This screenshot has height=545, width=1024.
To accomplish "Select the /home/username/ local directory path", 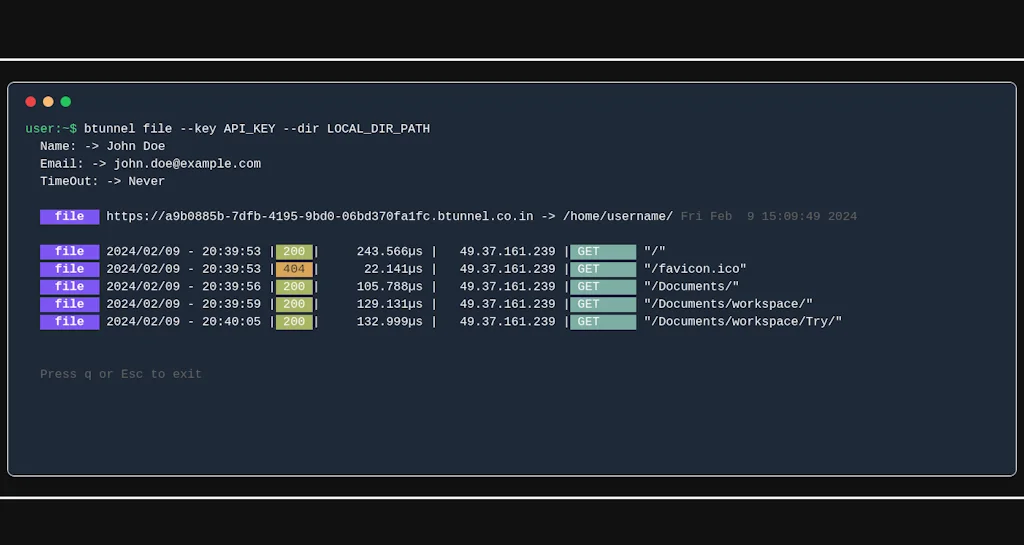I will pos(618,217).
